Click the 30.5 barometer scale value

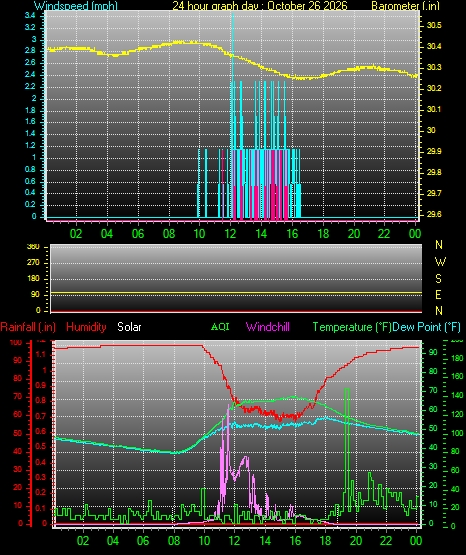click(x=434, y=25)
